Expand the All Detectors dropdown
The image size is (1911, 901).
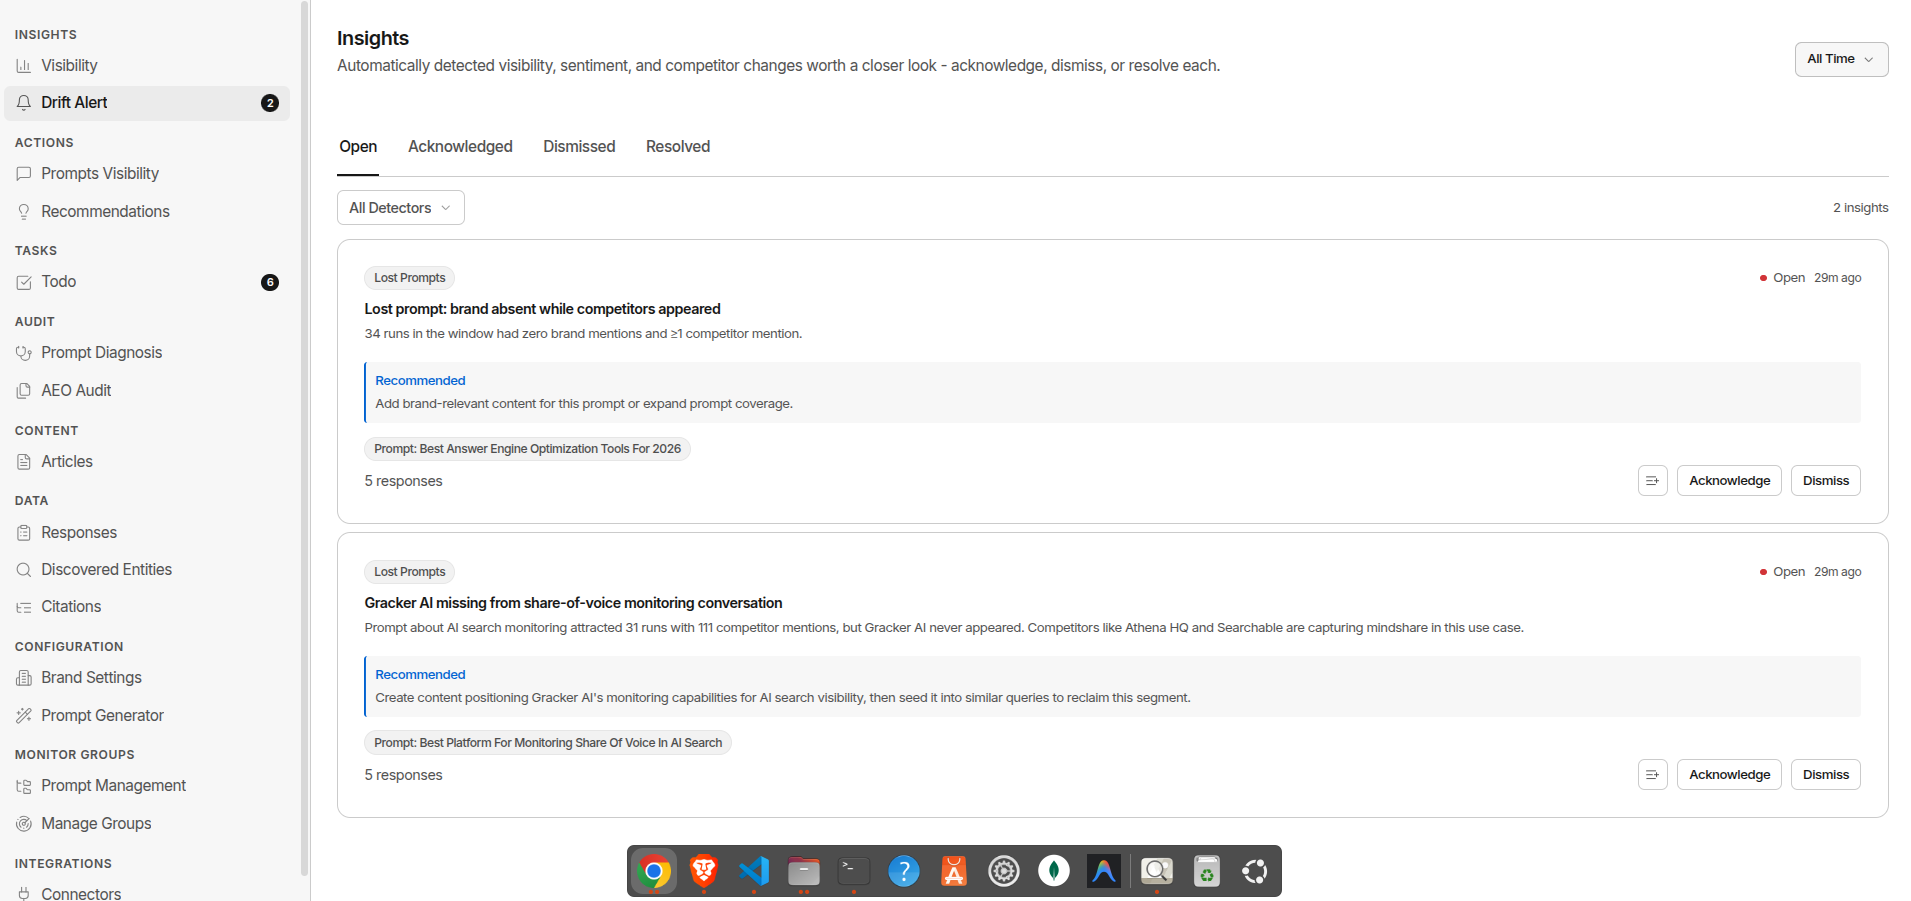click(x=400, y=208)
